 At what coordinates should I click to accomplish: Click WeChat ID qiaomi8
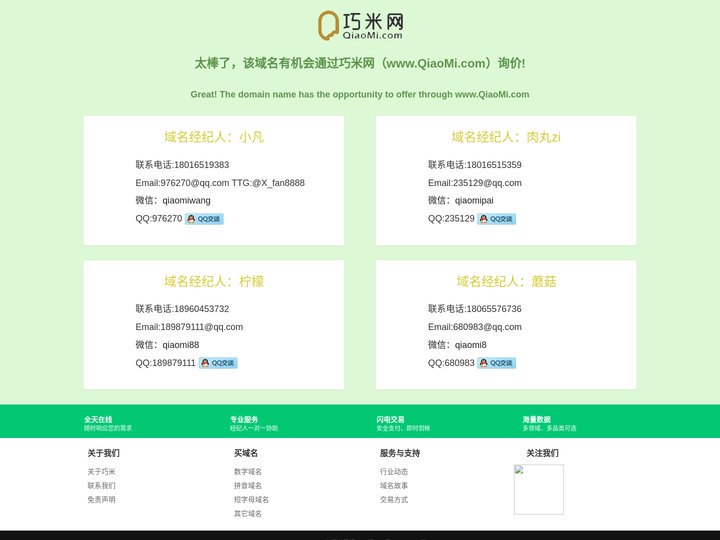(x=471, y=345)
